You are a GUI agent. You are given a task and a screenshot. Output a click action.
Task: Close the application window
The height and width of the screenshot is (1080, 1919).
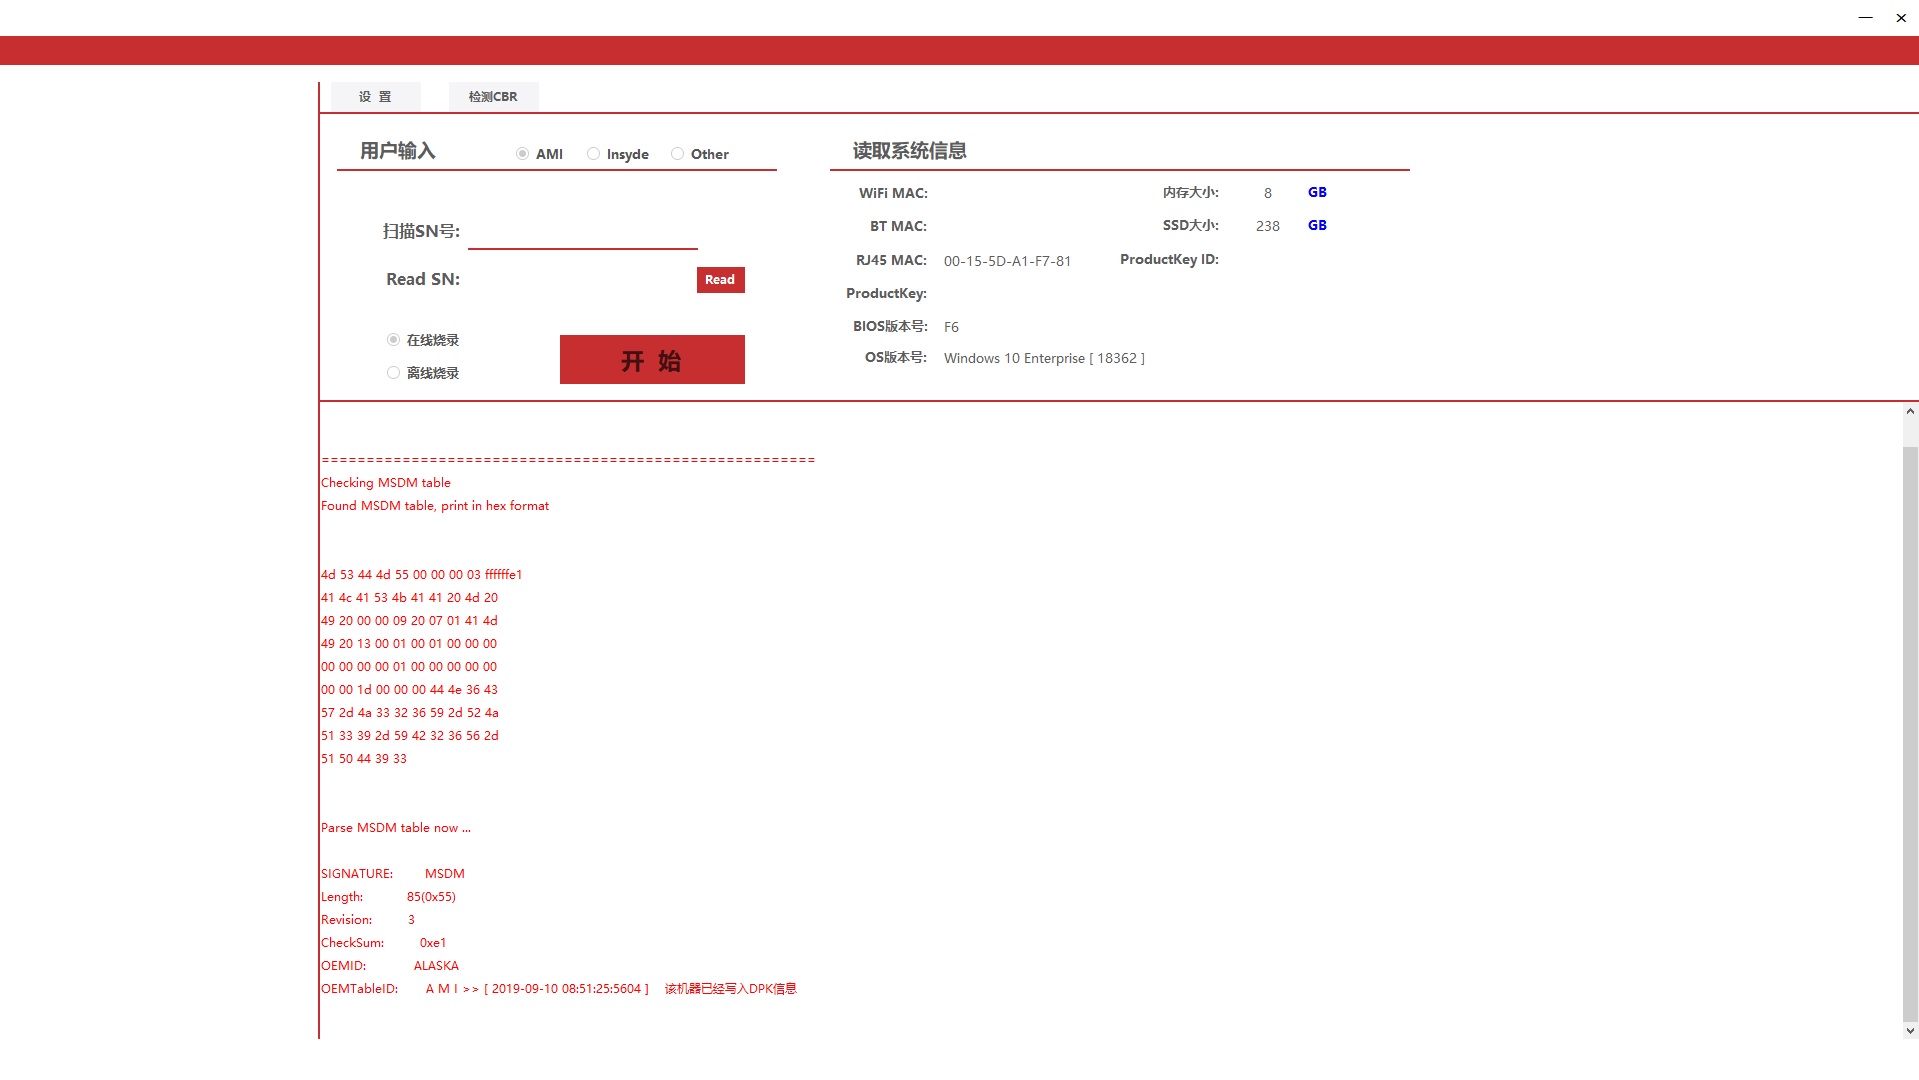tap(1901, 18)
